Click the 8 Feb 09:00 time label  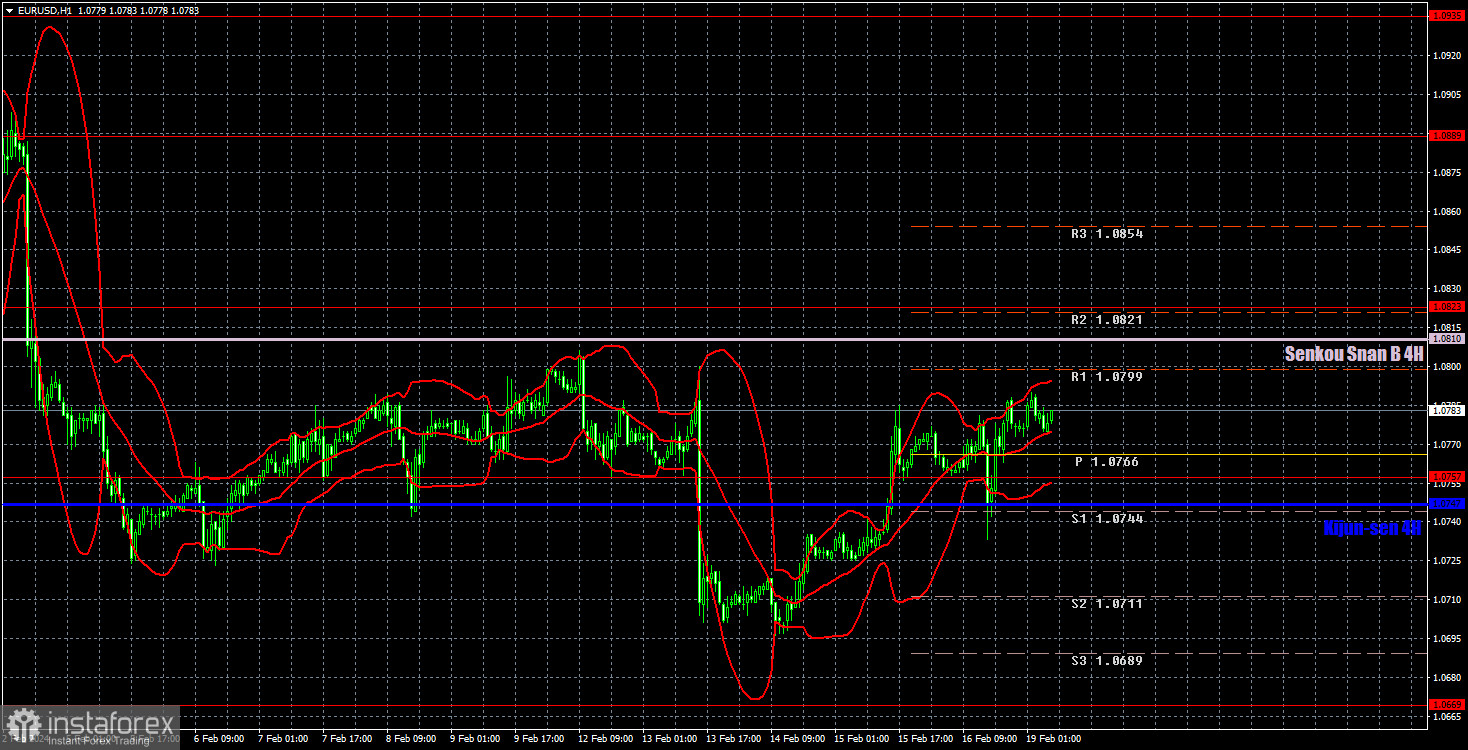(411, 739)
